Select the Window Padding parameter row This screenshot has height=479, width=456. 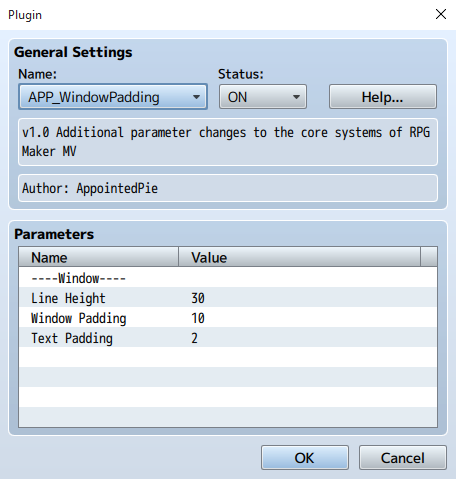[228, 317]
